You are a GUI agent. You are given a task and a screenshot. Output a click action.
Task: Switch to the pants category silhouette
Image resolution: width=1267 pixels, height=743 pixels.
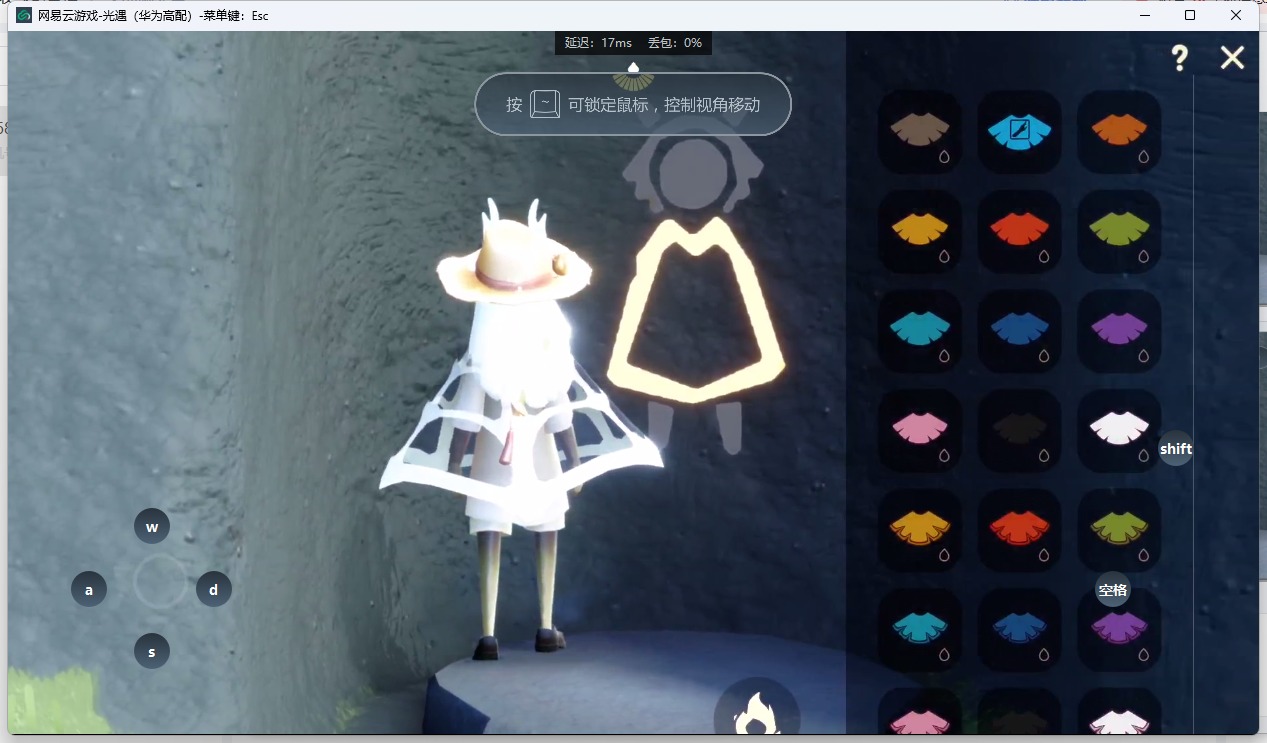click(694, 428)
